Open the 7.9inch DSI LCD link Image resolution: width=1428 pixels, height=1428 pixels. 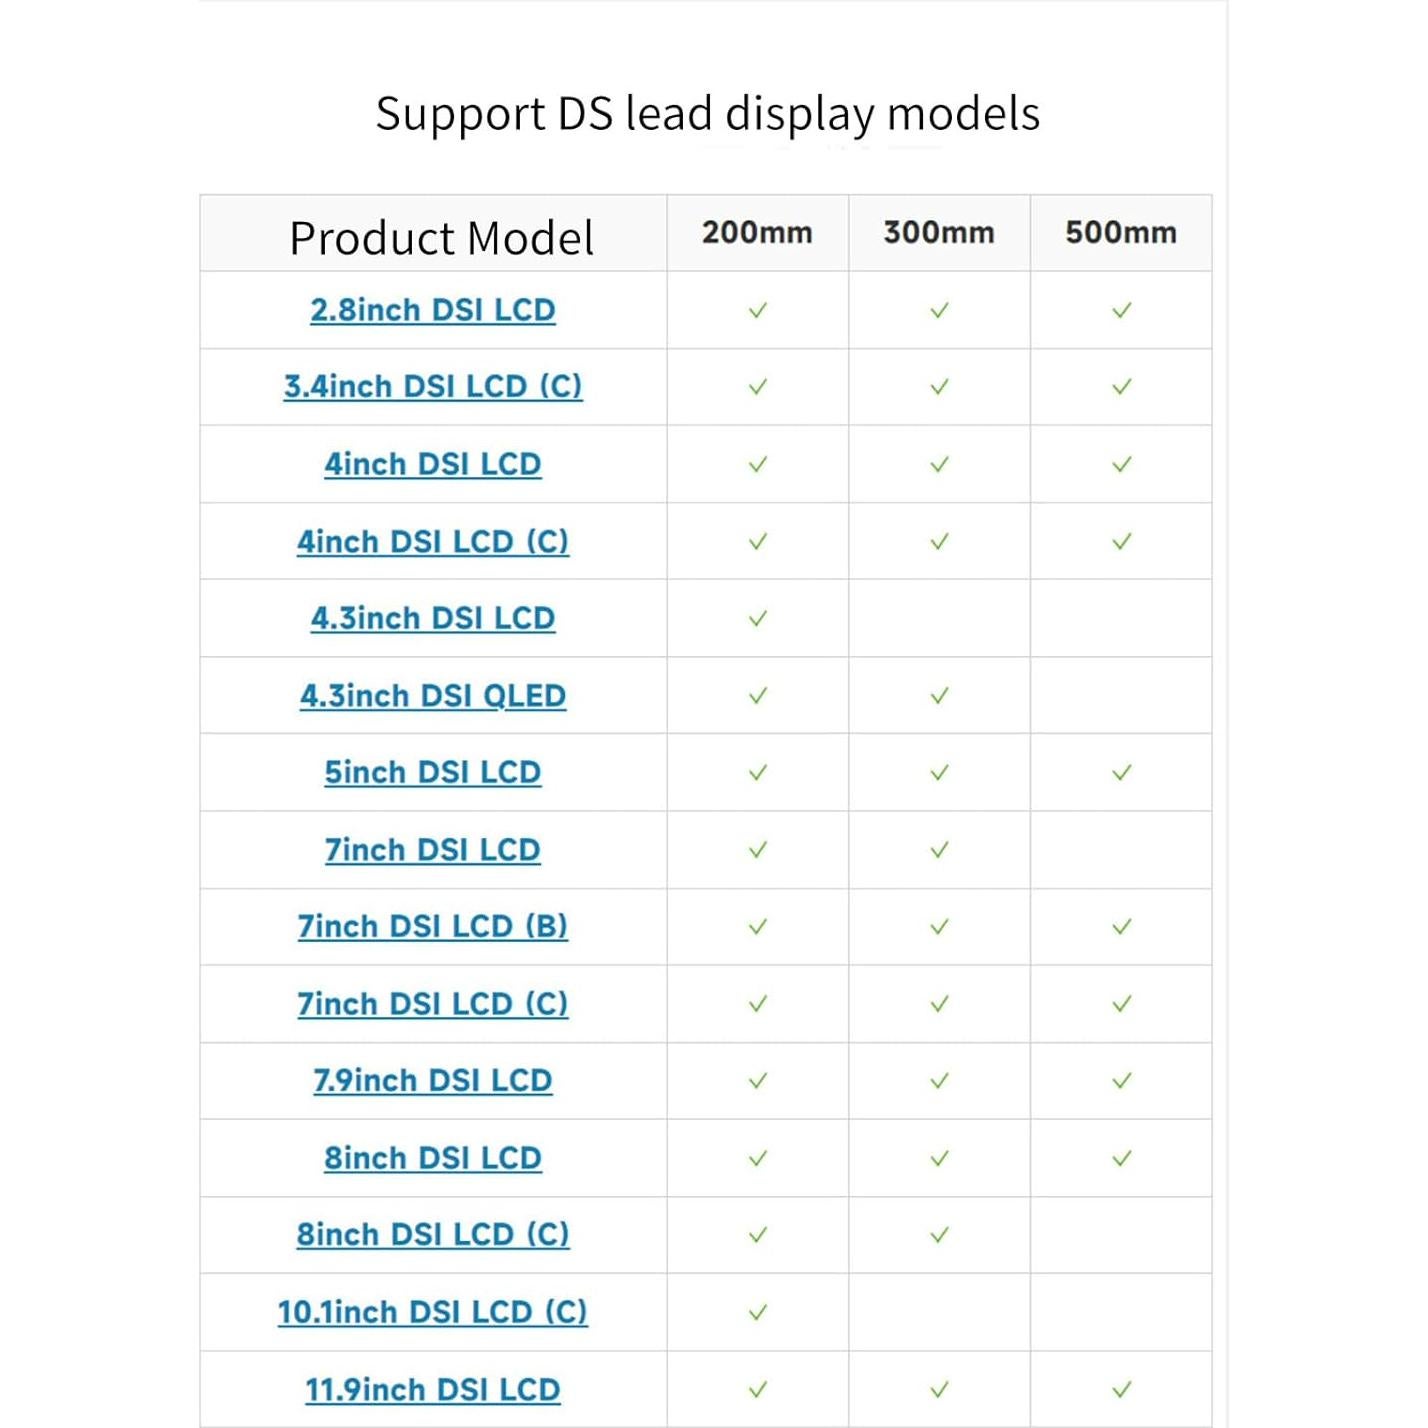[x=432, y=1081]
